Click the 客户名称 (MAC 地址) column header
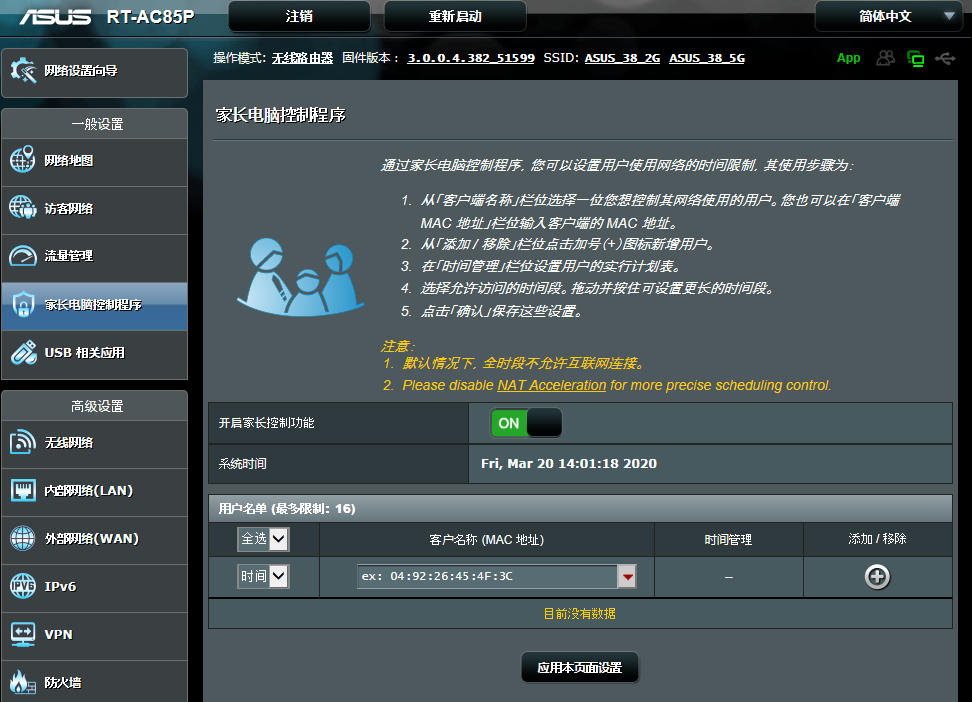 coord(487,540)
